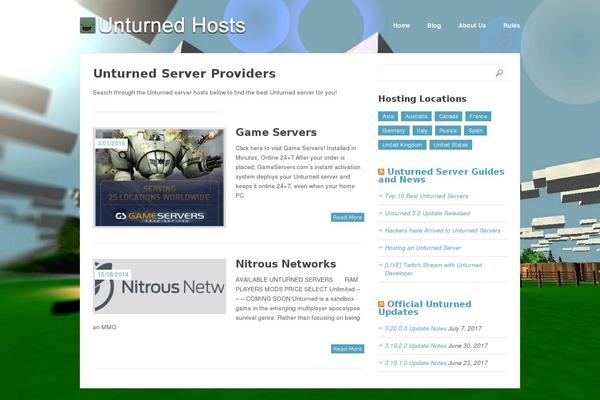Select the Australia hosting location tag

(x=416, y=116)
